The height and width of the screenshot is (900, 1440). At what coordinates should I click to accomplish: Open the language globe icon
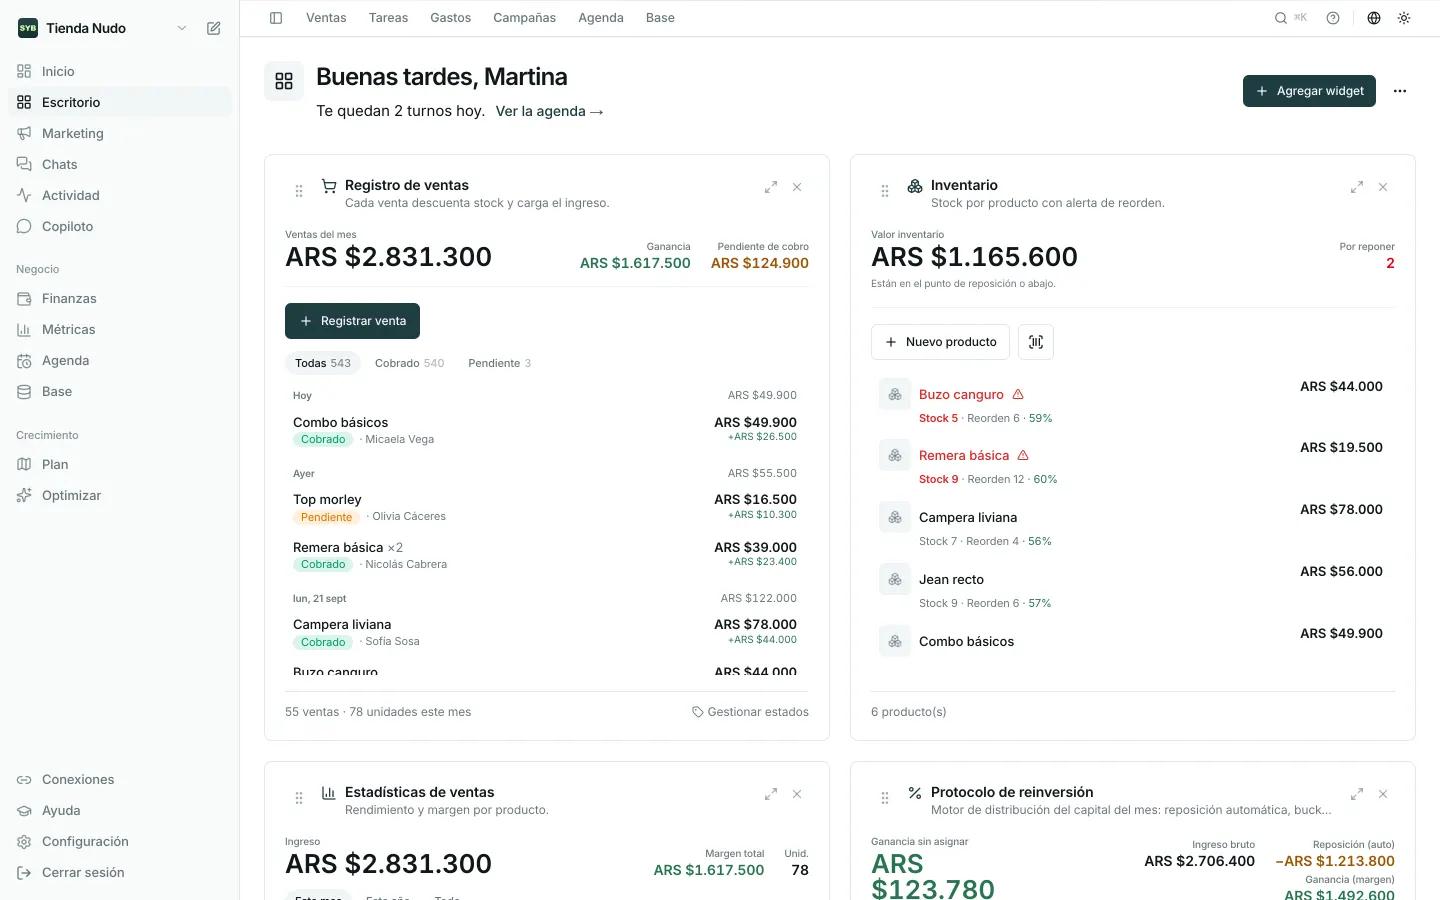click(x=1374, y=18)
